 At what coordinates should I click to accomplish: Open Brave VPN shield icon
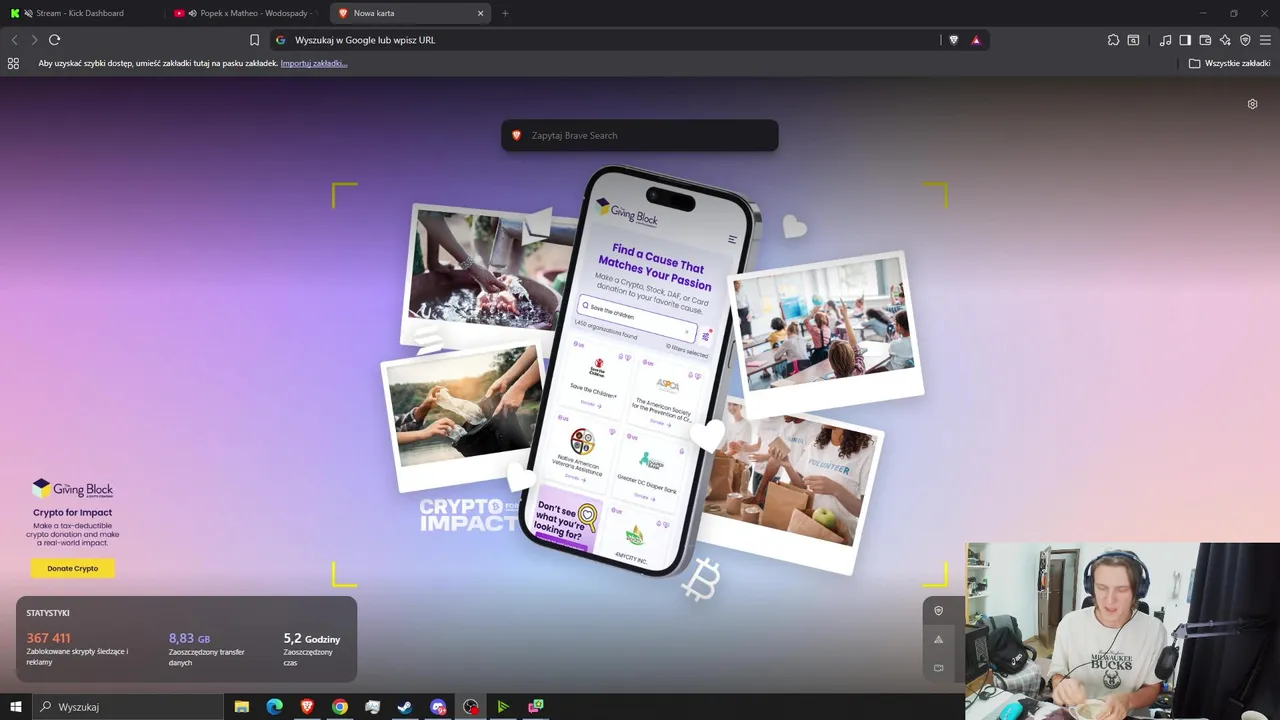point(1245,40)
